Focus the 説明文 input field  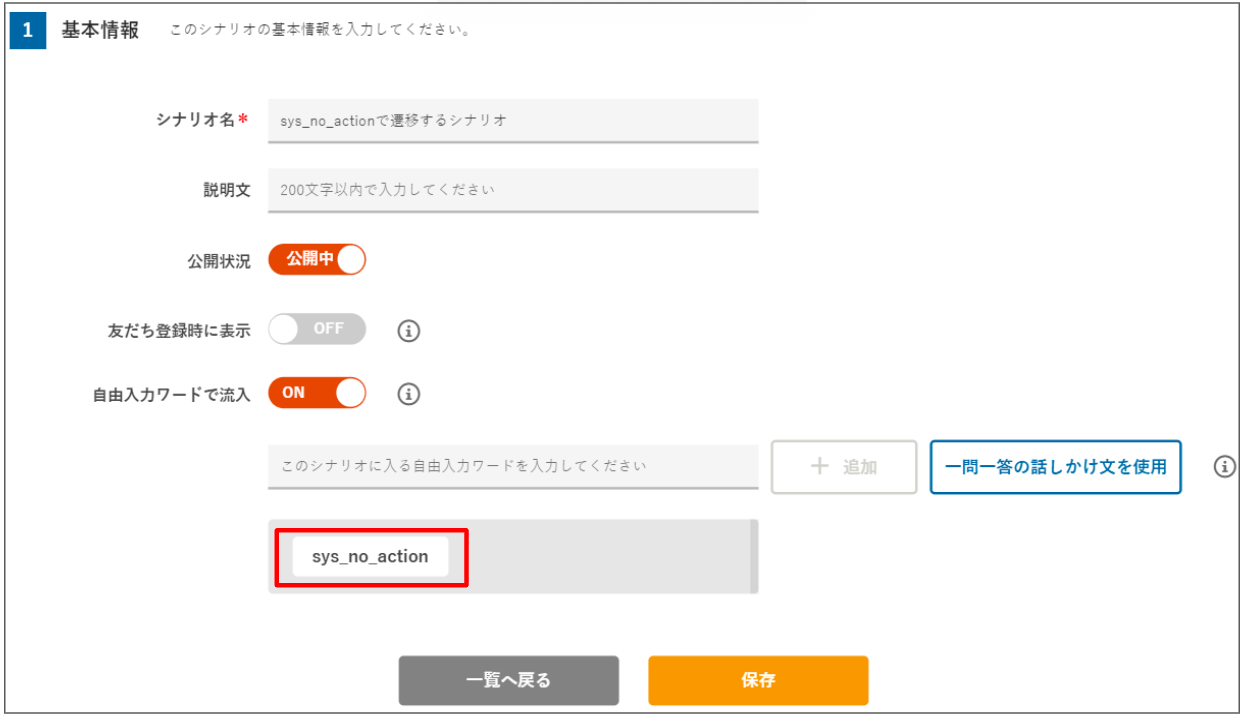[x=512, y=189]
